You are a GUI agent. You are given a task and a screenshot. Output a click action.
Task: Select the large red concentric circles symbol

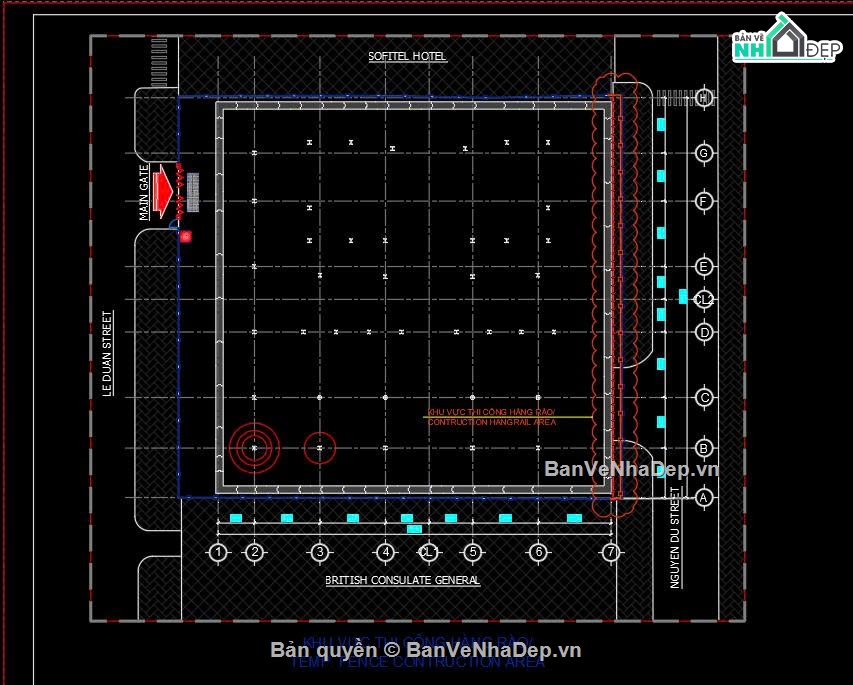pos(254,448)
